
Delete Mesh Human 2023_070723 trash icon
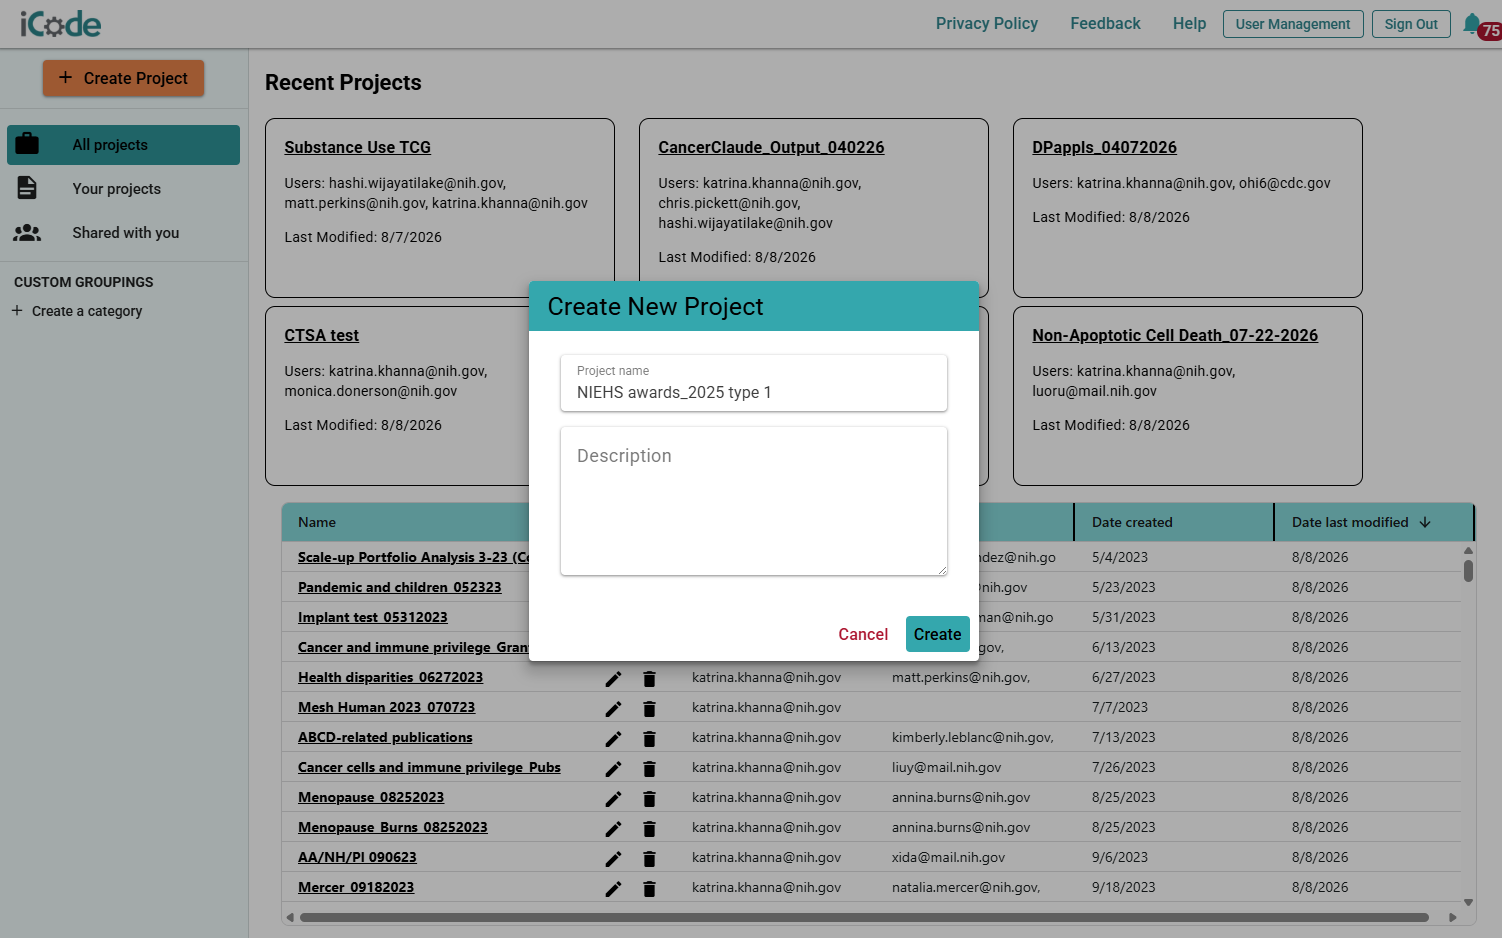(649, 709)
